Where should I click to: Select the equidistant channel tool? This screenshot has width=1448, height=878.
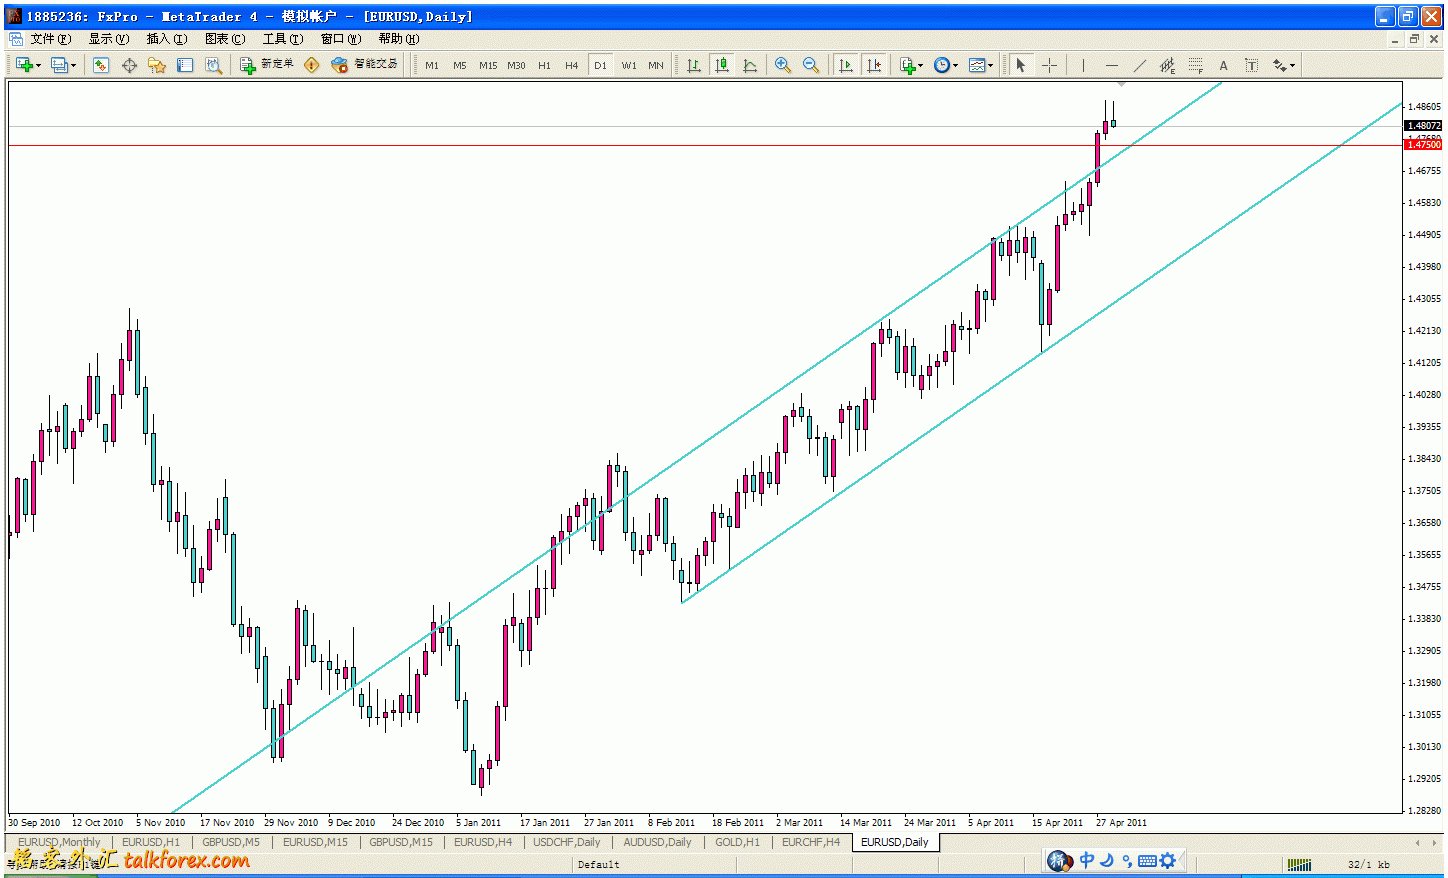pyautogui.click(x=1167, y=65)
